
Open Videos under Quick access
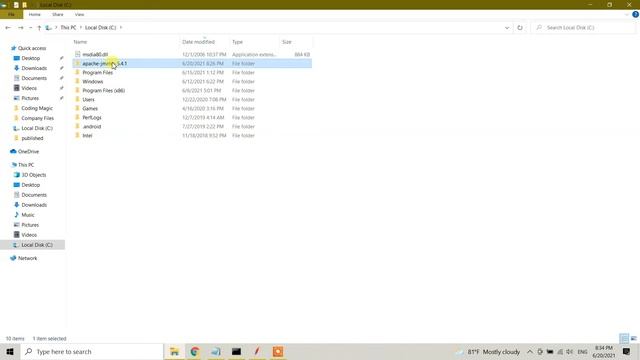point(29,88)
